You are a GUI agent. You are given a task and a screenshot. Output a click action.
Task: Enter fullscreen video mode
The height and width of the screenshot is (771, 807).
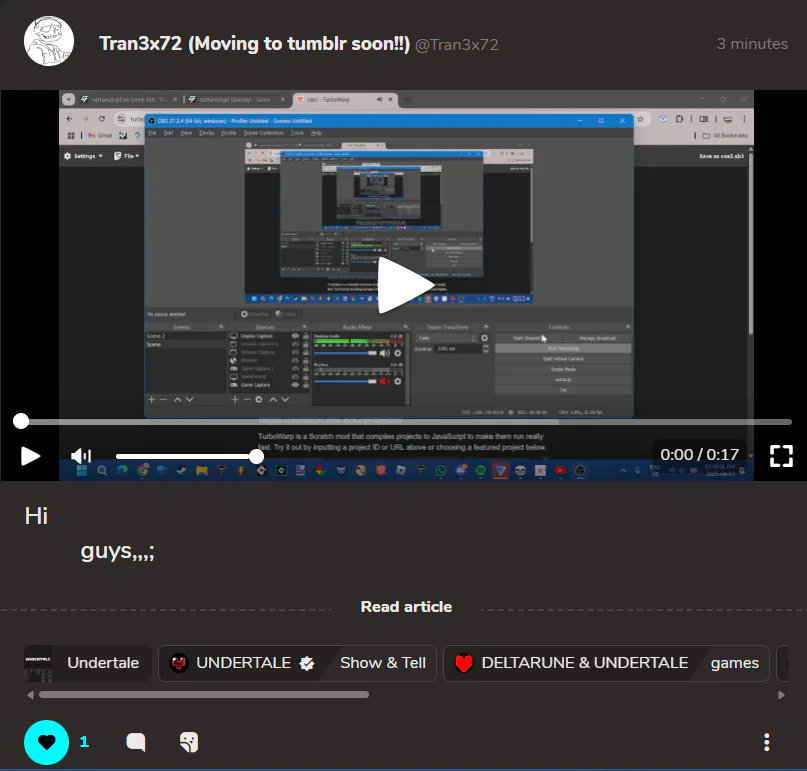tap(781, 456)
